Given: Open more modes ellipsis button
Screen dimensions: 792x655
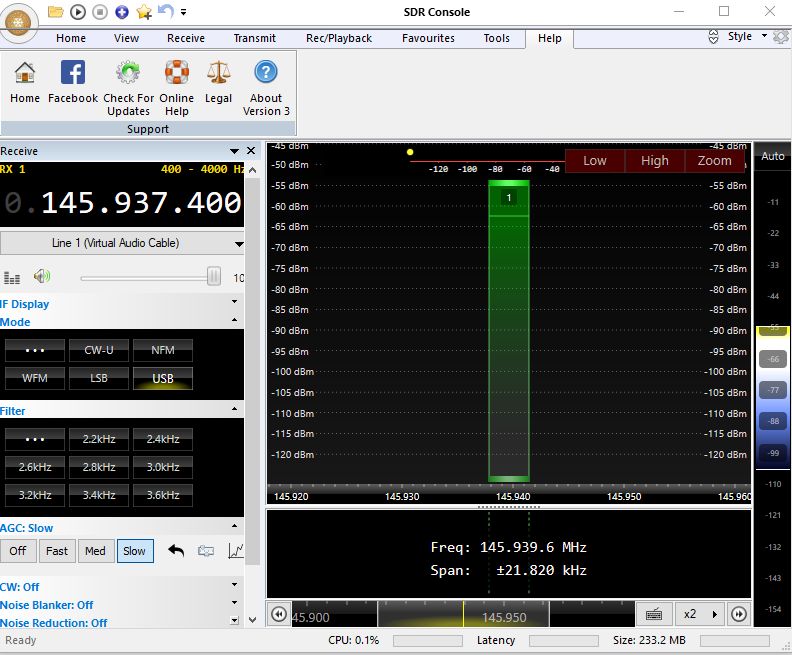Looking at the screenshot, I should [x=35, y=350].
